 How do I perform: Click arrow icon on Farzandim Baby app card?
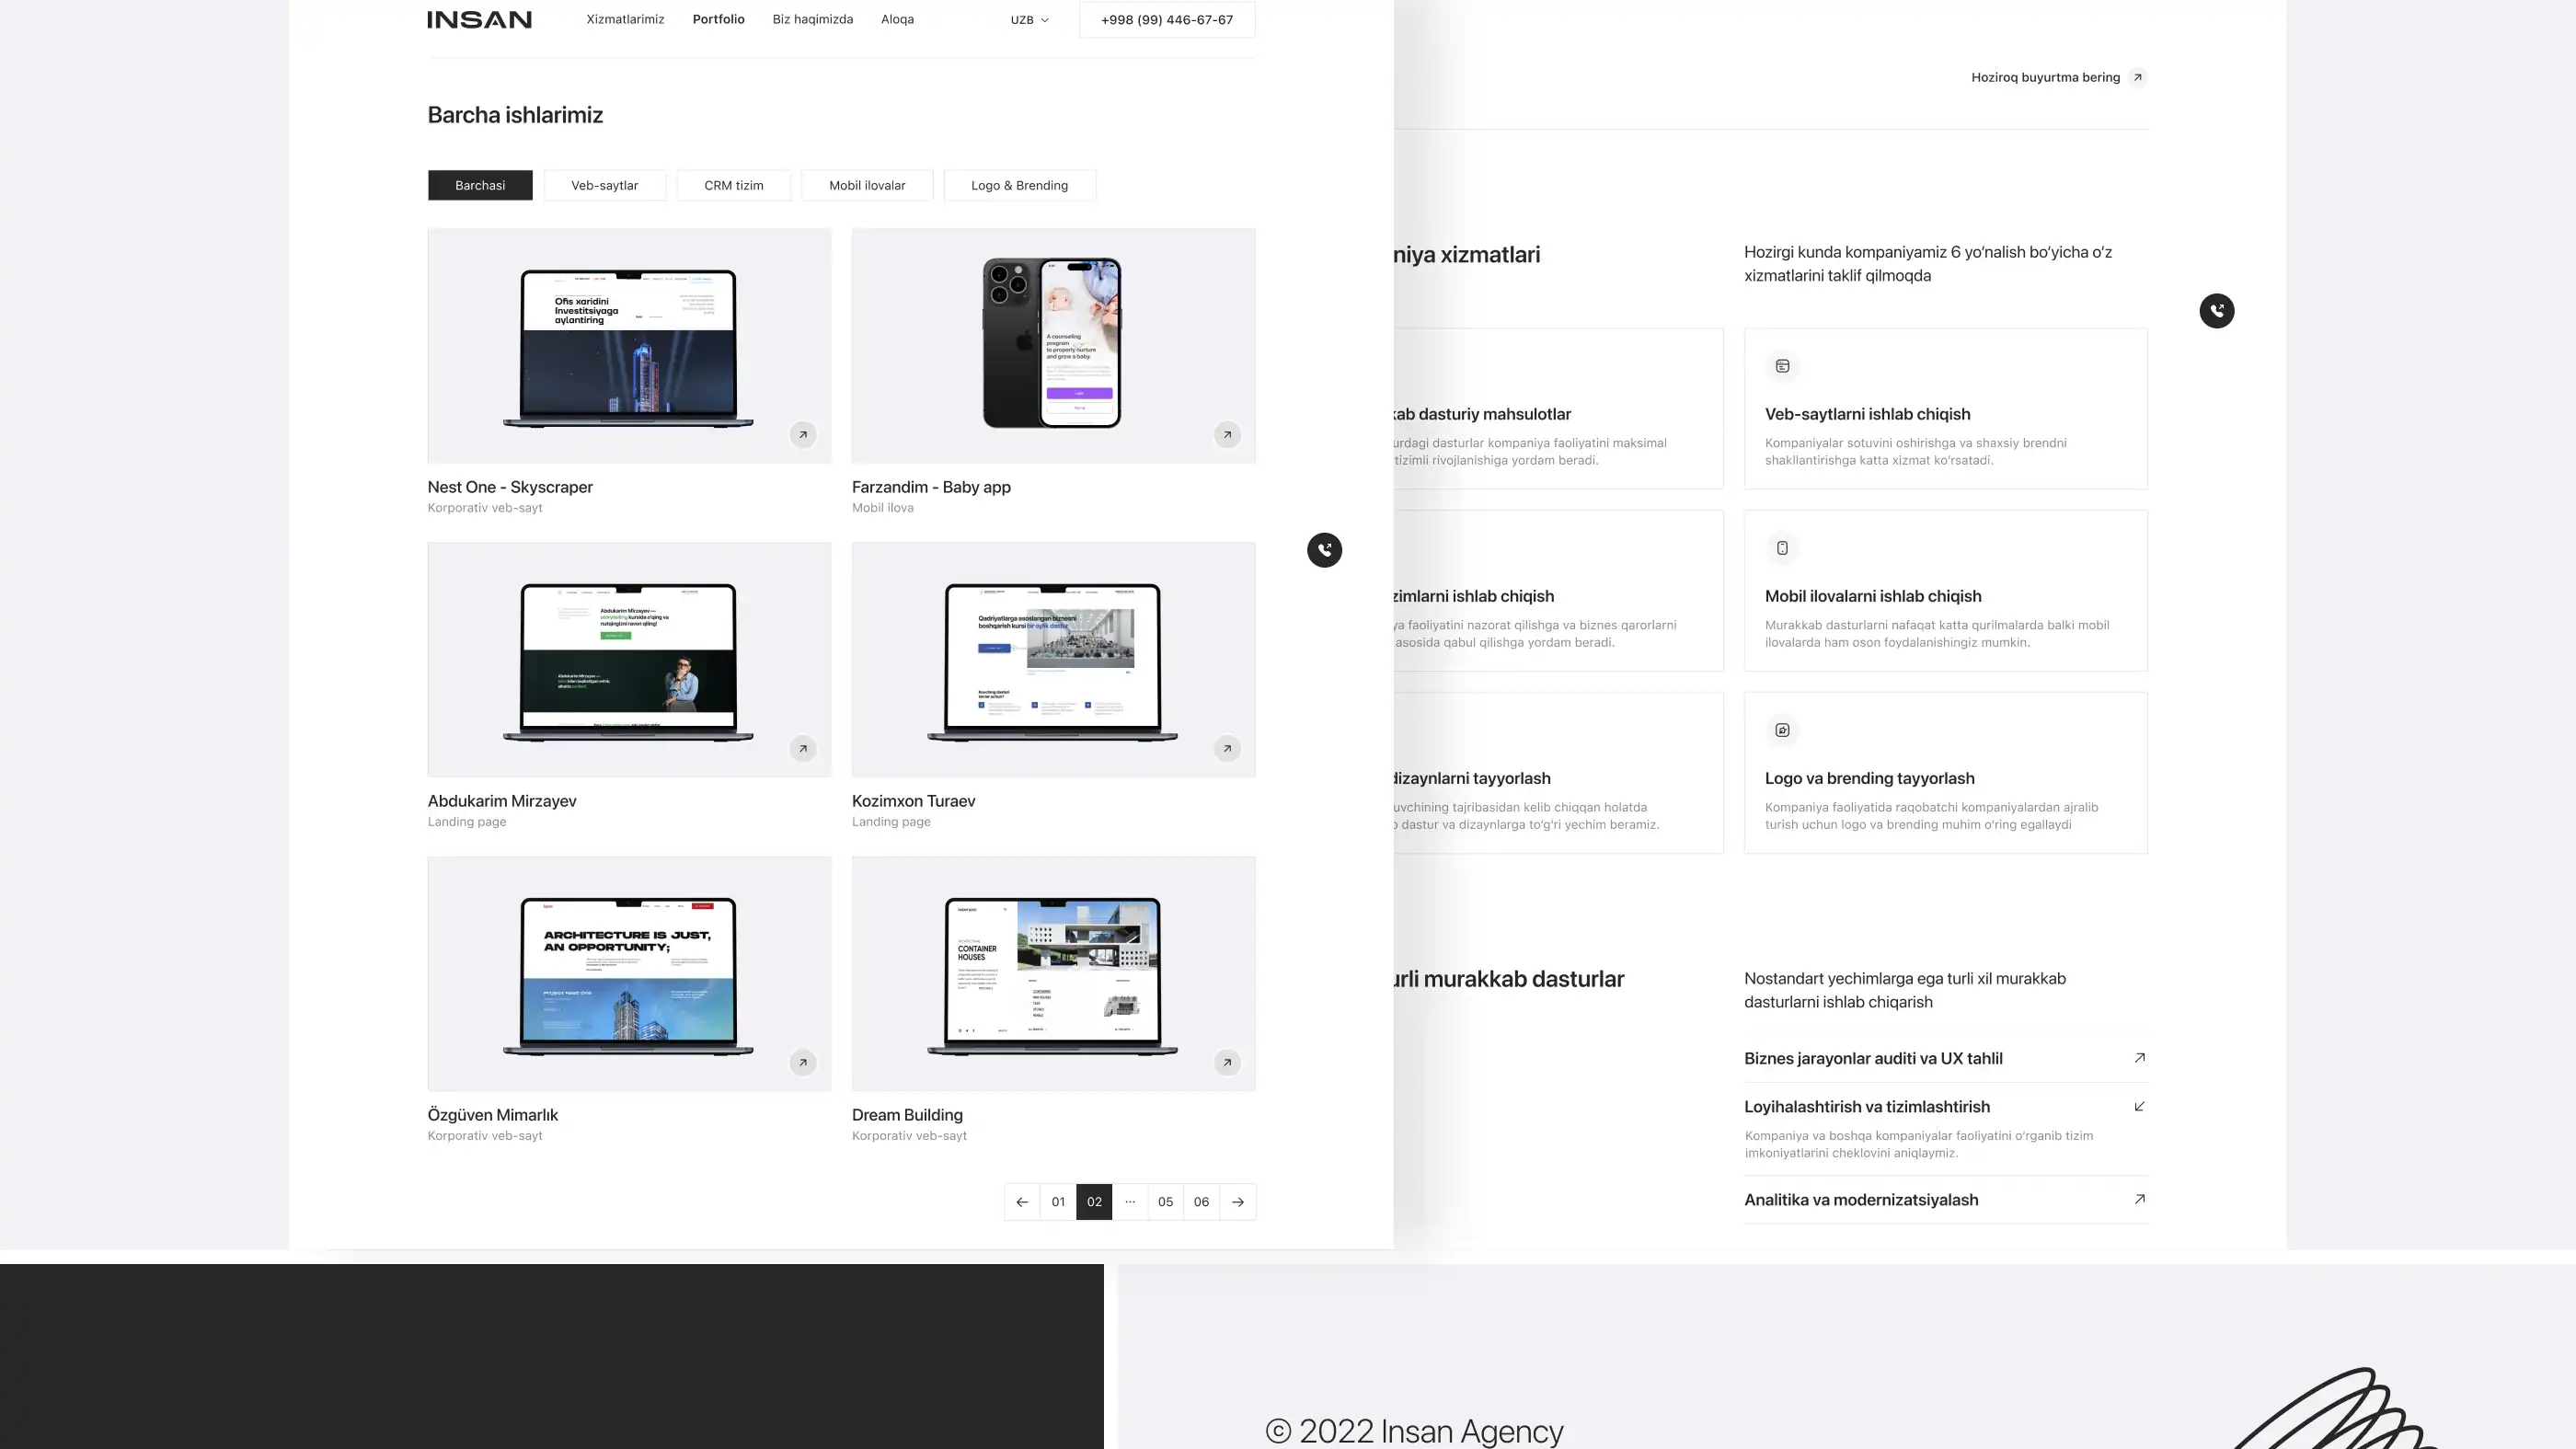[x=1226, y=435]
